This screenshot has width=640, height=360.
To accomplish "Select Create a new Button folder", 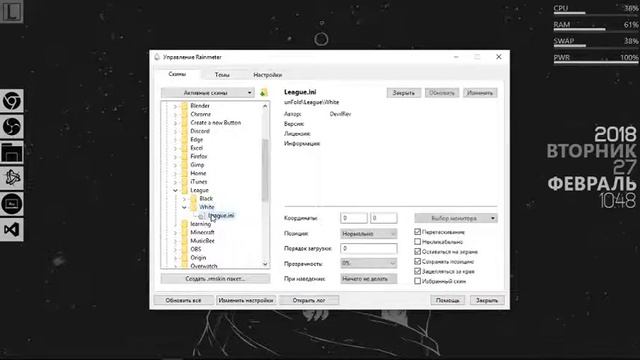I will [x=216, y=122].
